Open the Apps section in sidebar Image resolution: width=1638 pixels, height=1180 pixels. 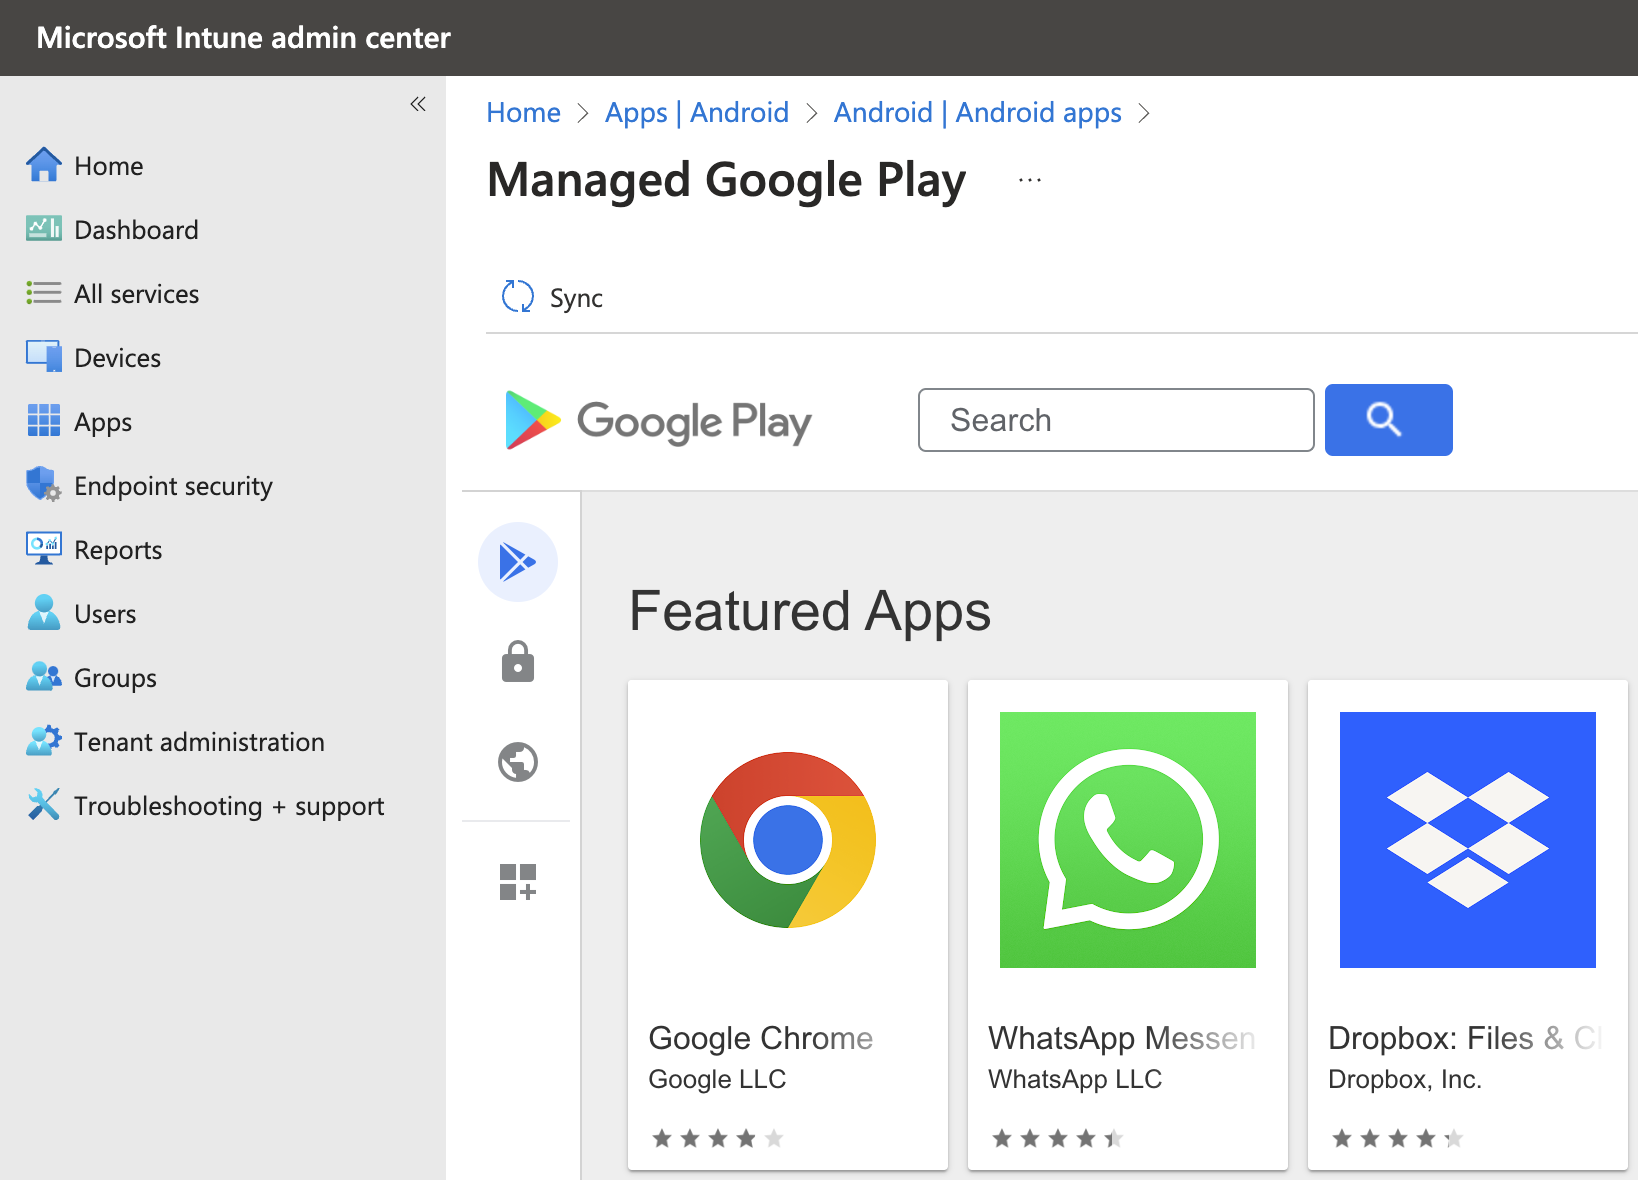(x=103, y=422)
